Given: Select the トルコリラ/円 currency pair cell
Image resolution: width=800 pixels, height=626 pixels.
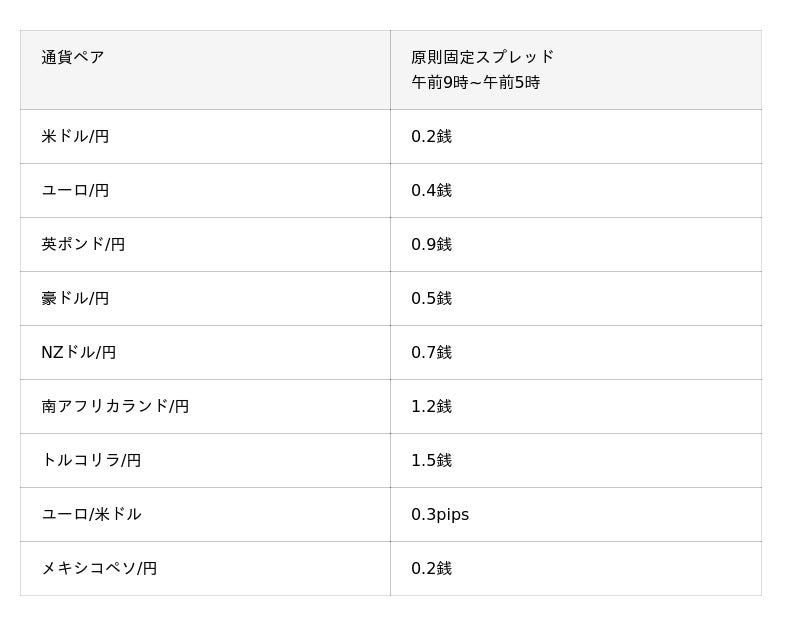Looking at the screenshot, I should tap(91, 461).
